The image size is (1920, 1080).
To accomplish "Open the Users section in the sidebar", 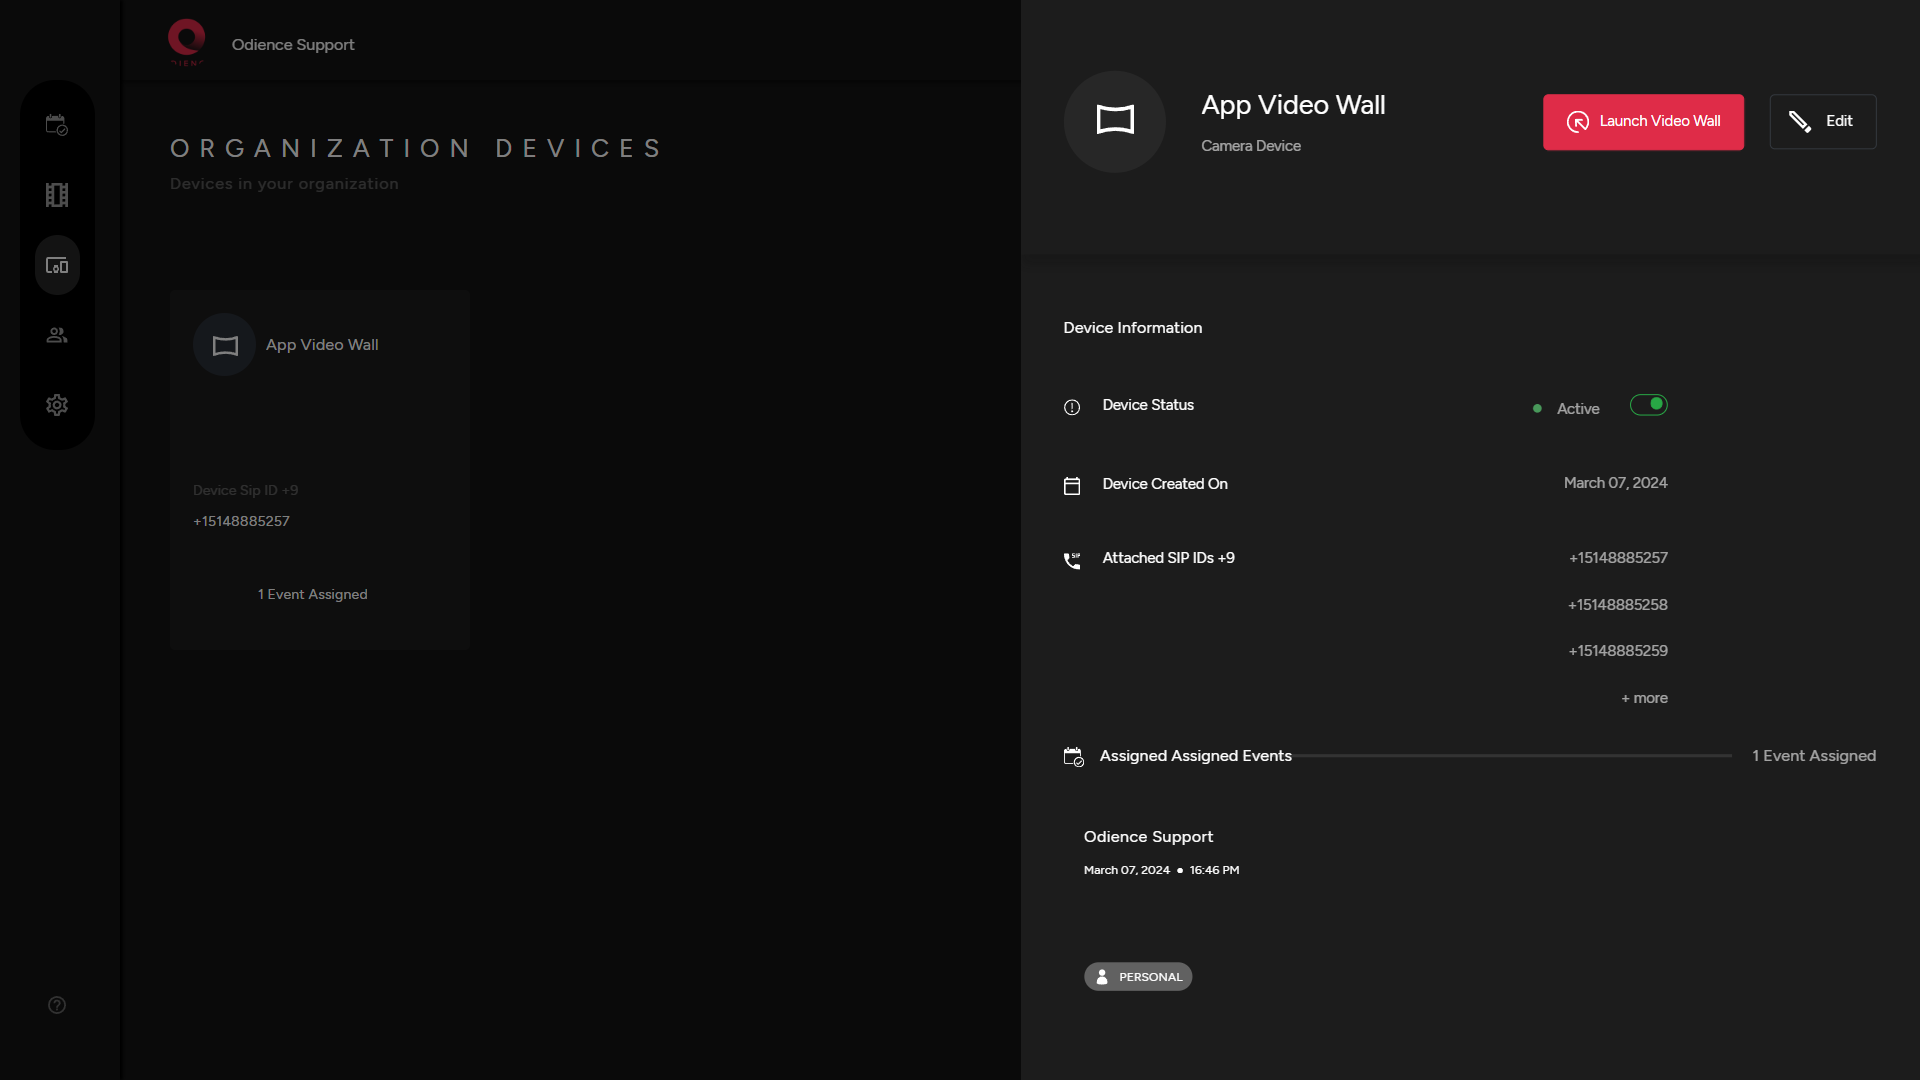I will [x=57, y=334].
